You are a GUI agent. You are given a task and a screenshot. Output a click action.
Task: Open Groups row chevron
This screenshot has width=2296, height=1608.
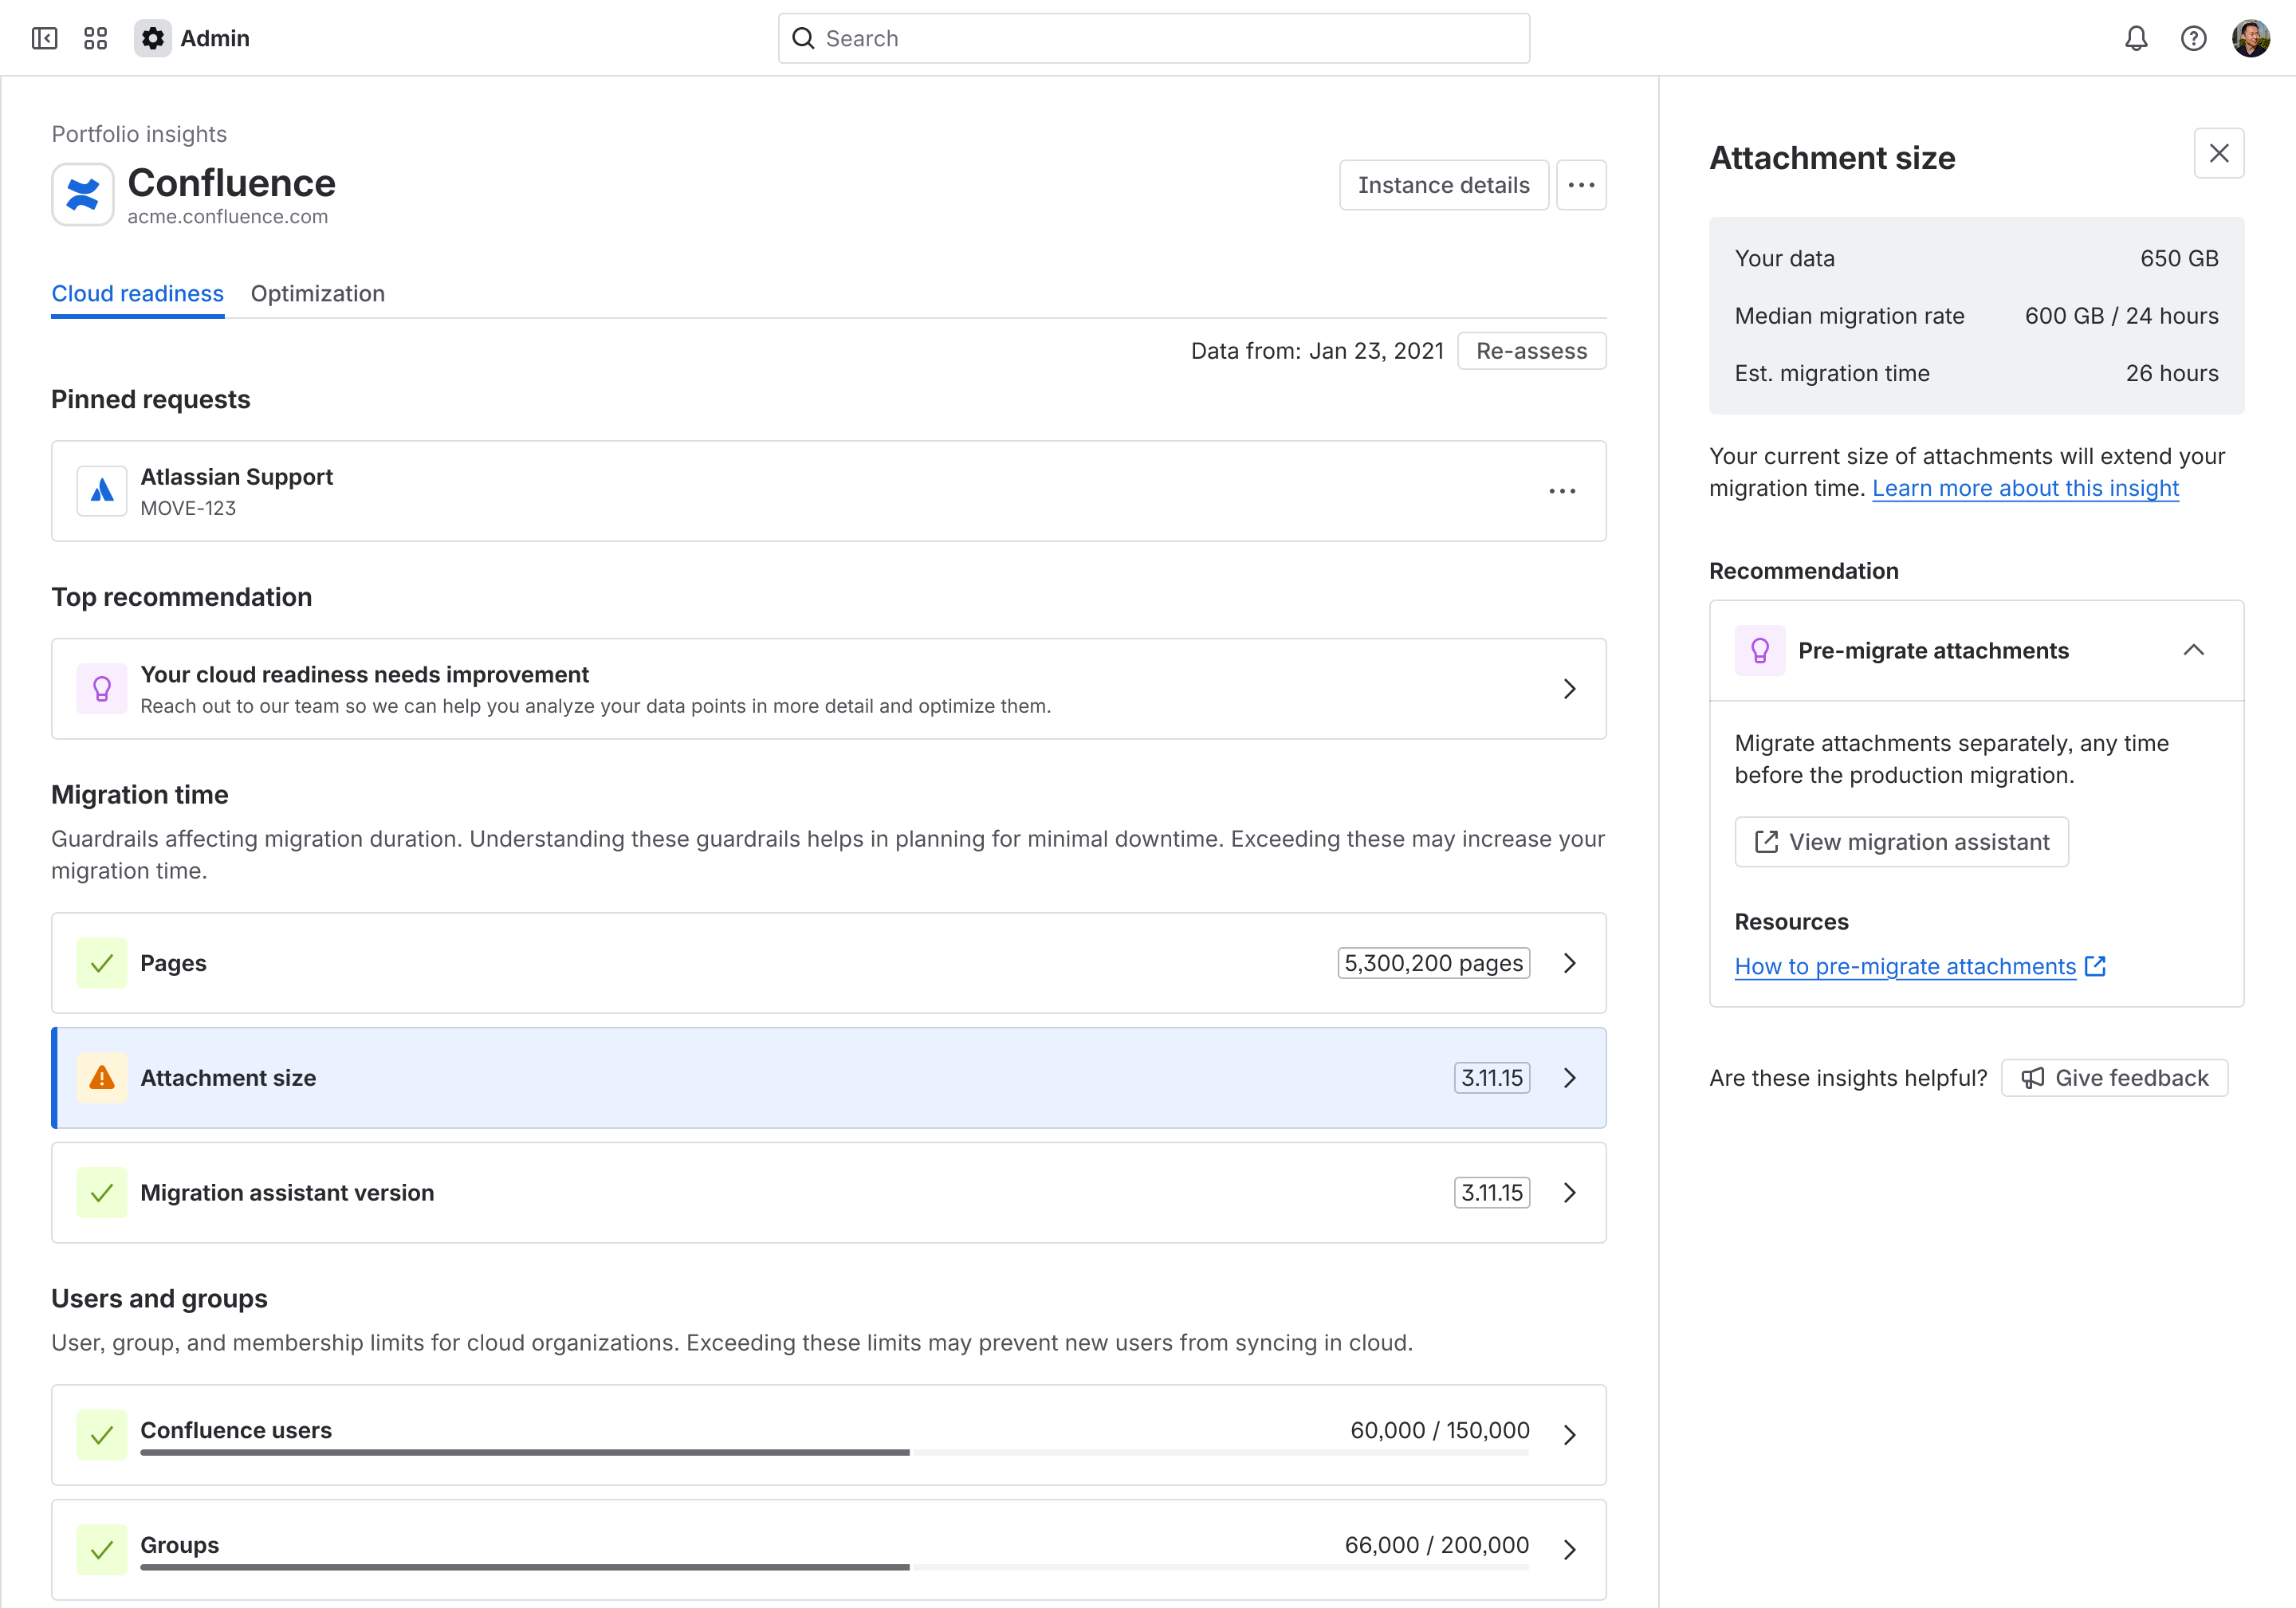[x=1570, y=1550]
